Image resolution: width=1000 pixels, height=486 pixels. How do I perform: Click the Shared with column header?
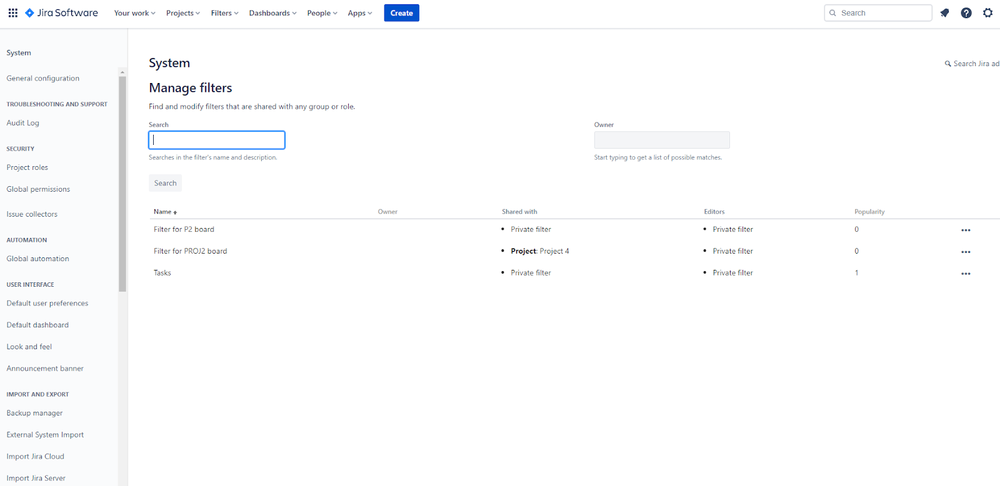[520, 212]
